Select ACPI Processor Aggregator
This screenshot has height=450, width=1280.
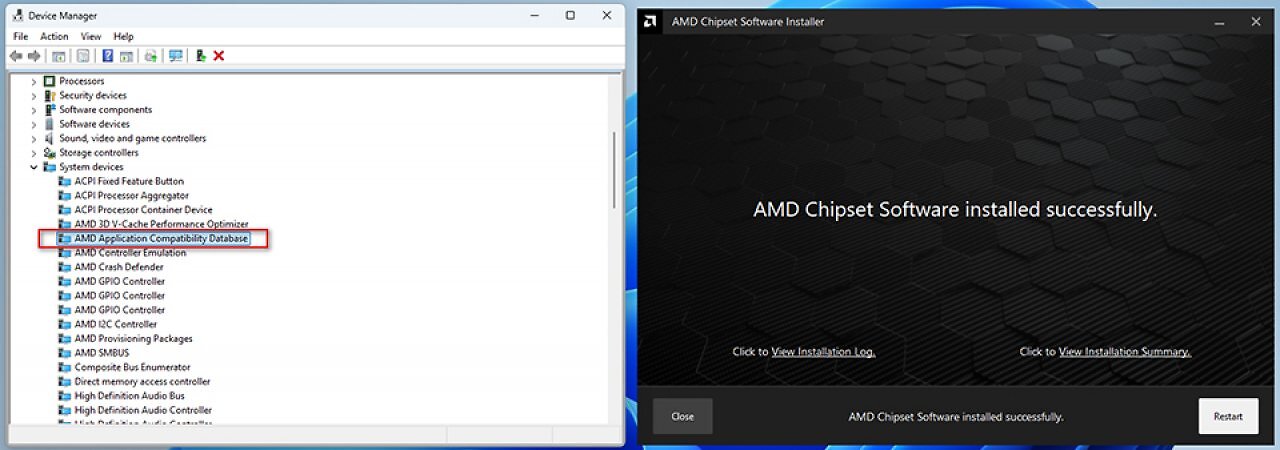[x=131, y=196]
